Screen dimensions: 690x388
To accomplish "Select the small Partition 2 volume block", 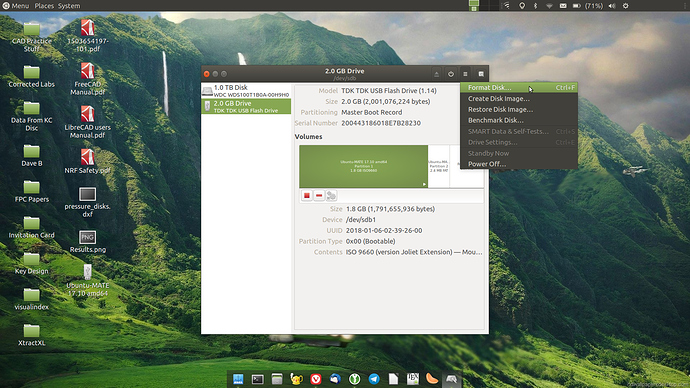I will point(438,166).
